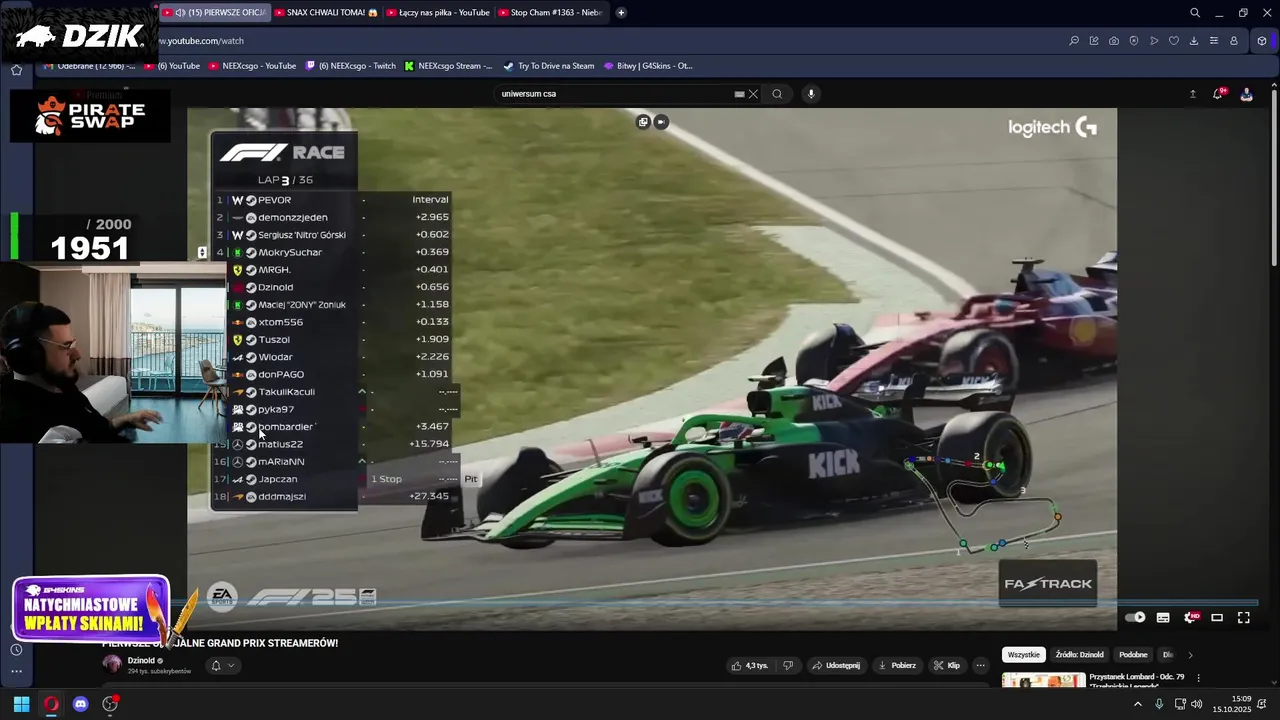Enter fullscreen video mode

coord(1244,617)
